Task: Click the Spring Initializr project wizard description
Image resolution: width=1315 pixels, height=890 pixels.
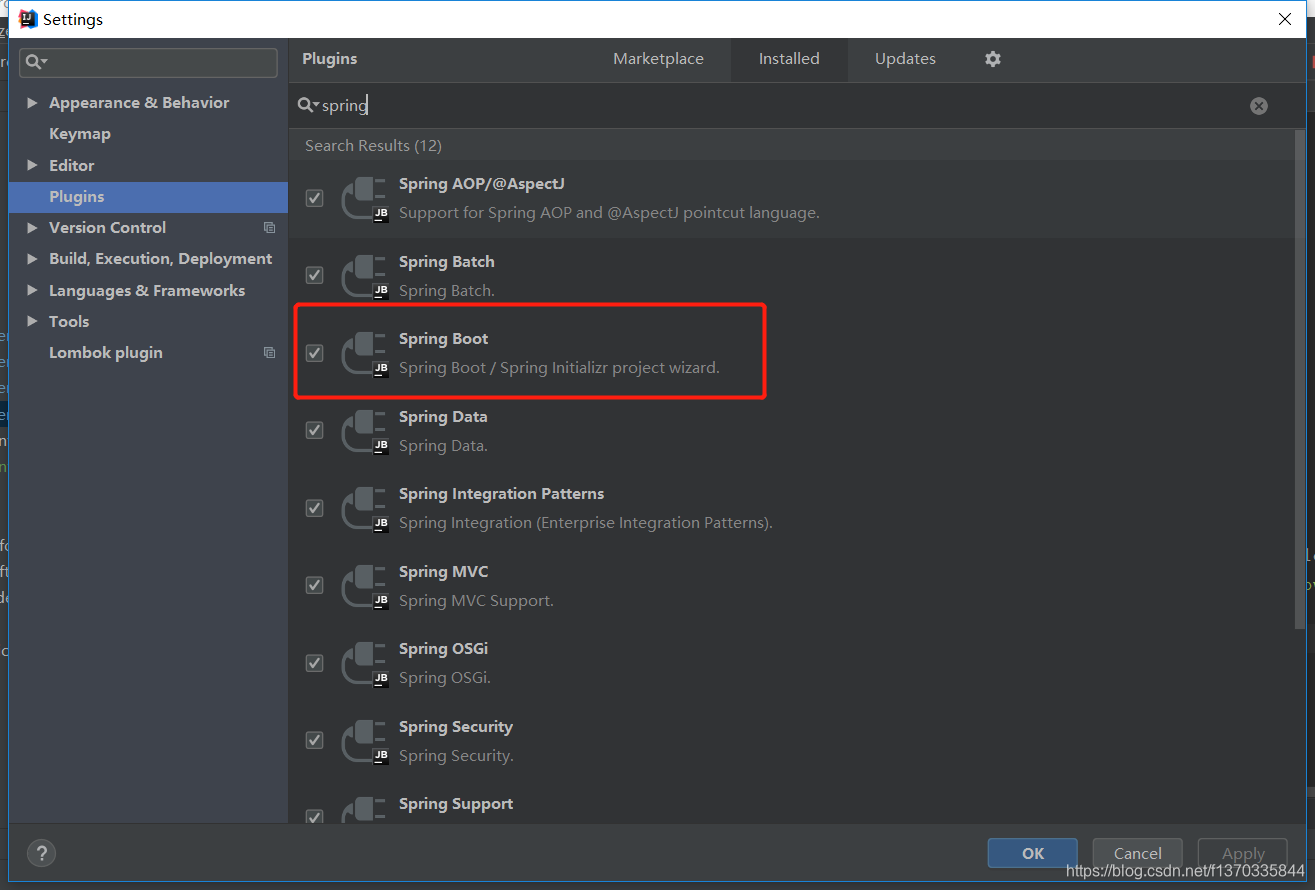Action: coord(559,368)
